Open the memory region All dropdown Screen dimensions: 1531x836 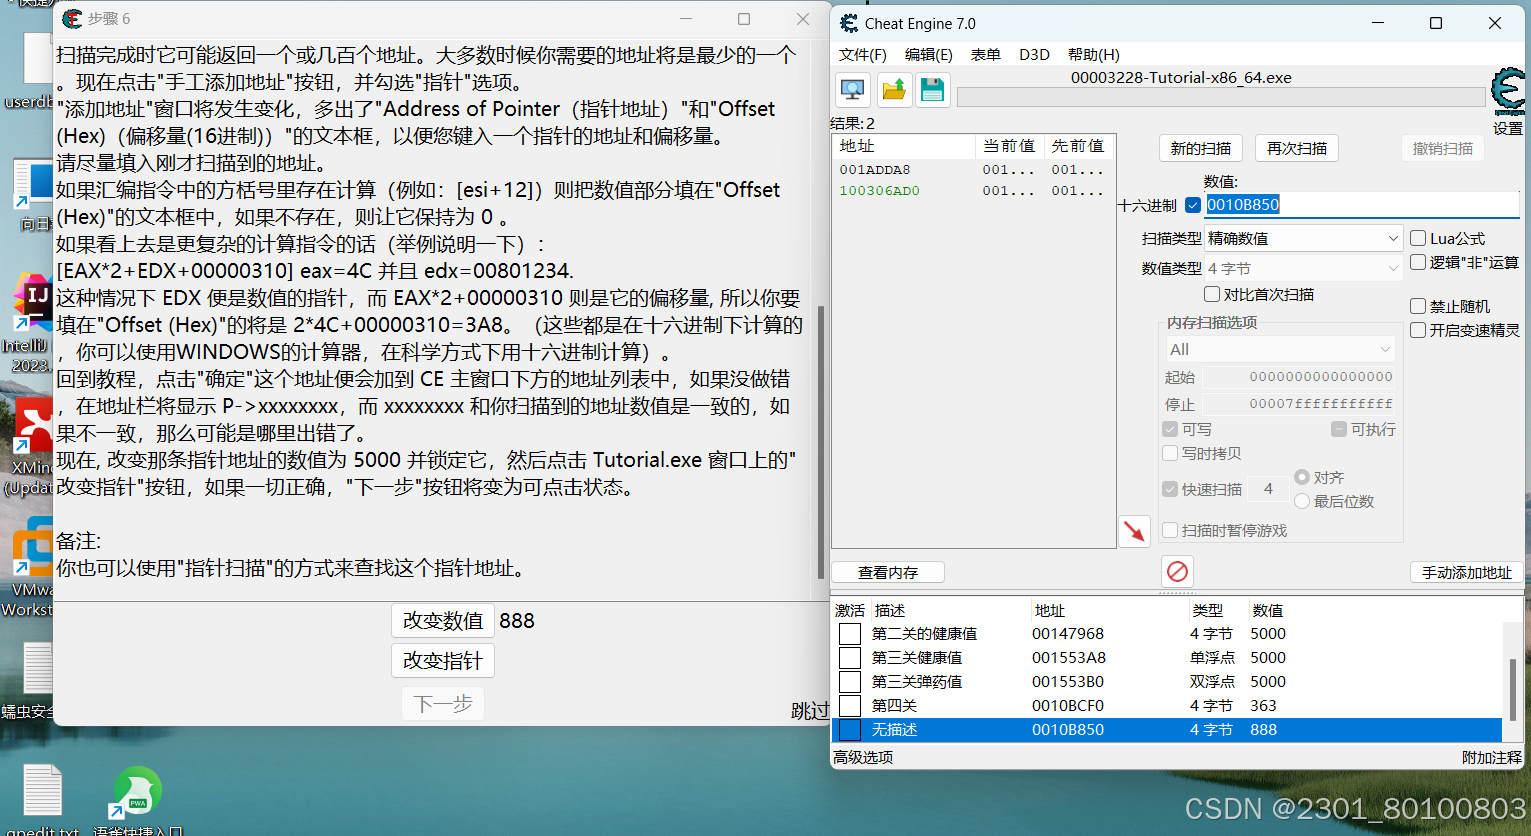tap(1280, 349)
